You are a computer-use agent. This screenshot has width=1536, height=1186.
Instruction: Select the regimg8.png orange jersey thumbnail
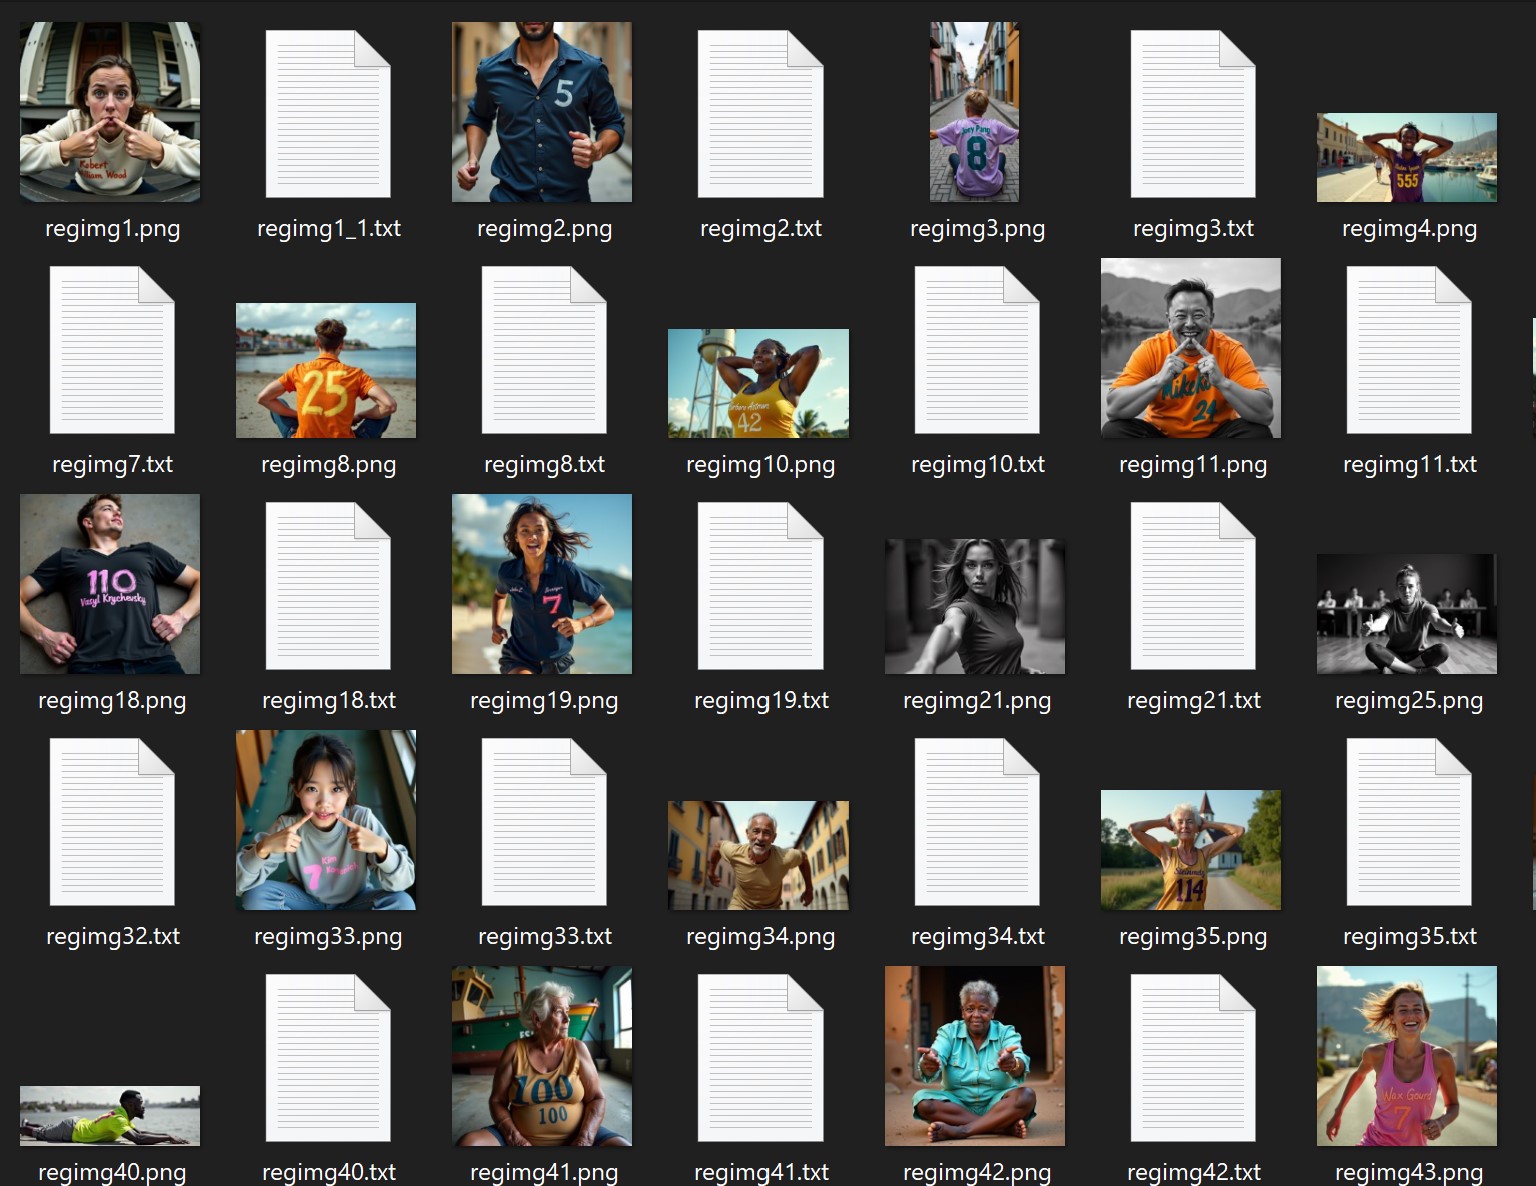click(326, 370)
